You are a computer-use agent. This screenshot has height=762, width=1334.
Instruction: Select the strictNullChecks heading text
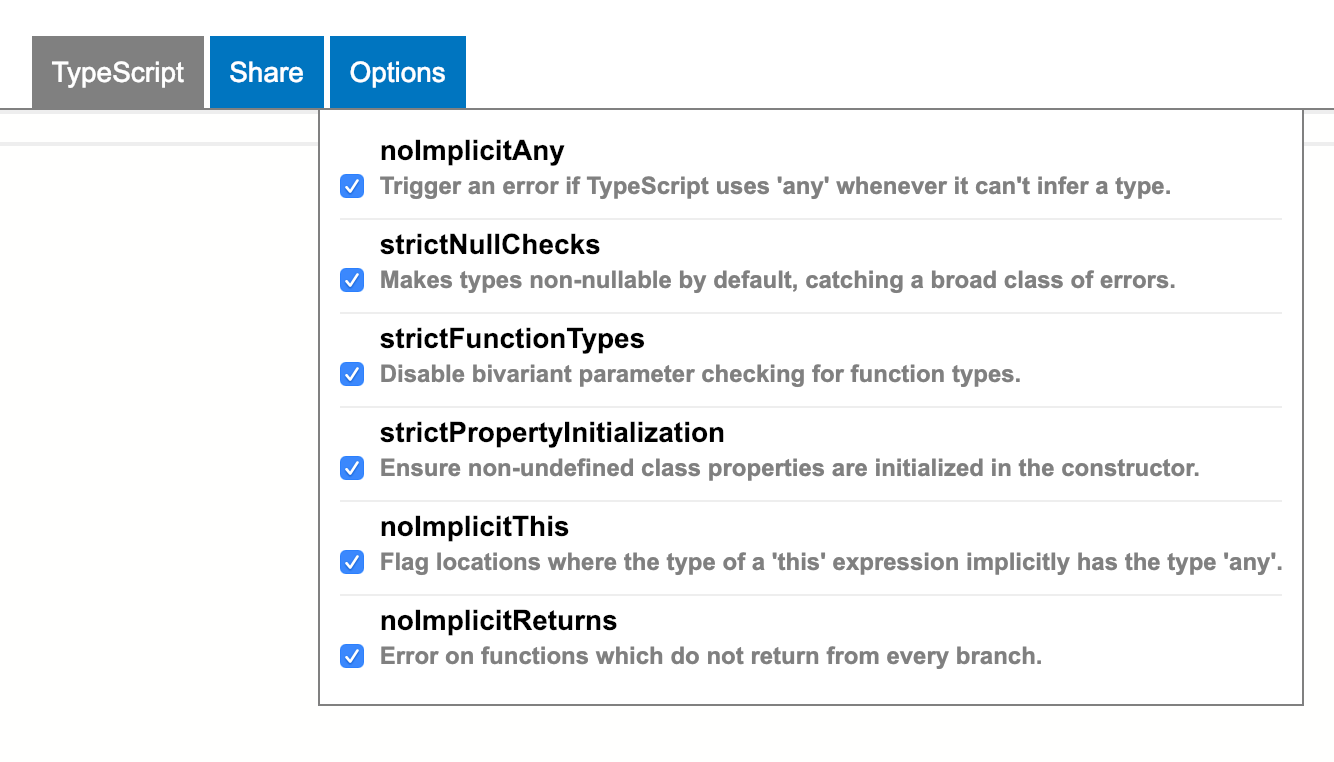(x=490, y=245)
